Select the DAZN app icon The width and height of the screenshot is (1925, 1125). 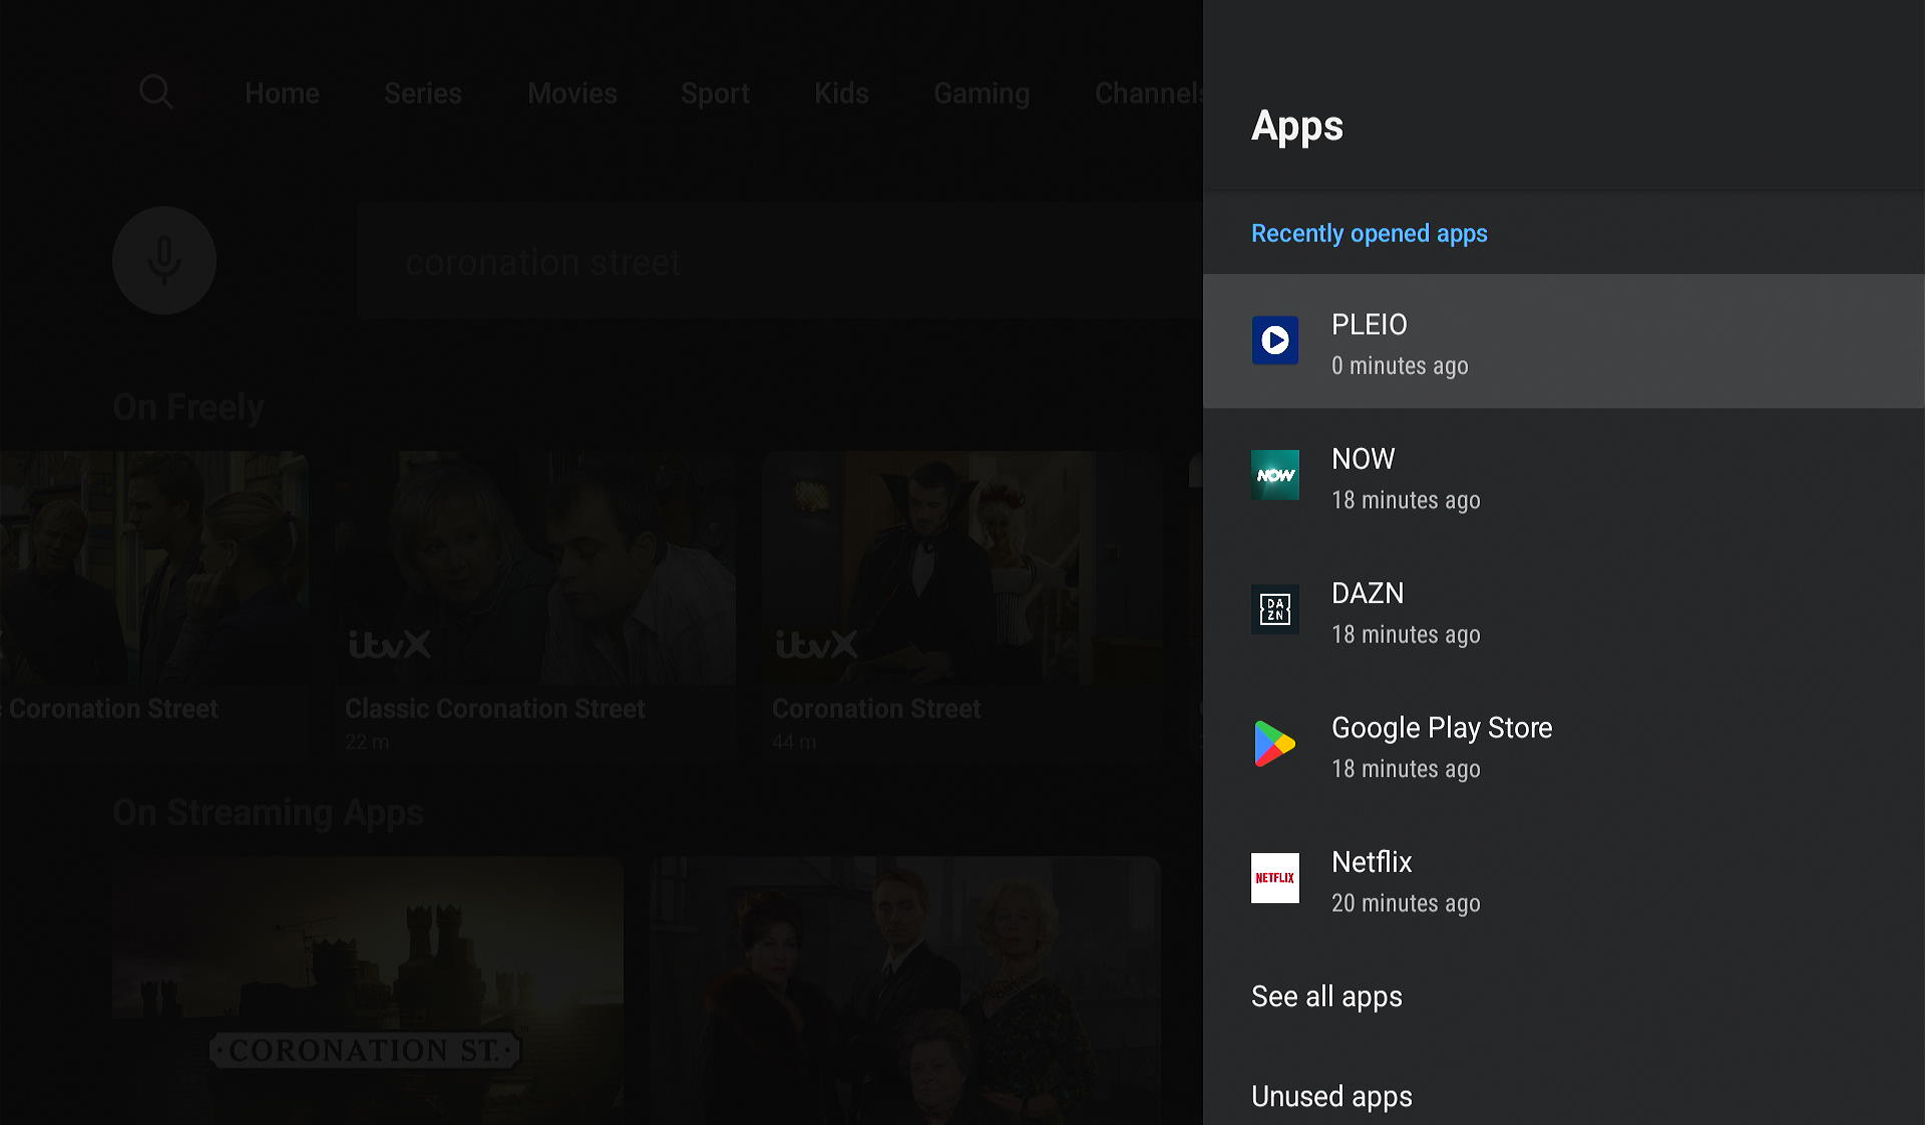pyautogui.click(x=1275, y=609)
